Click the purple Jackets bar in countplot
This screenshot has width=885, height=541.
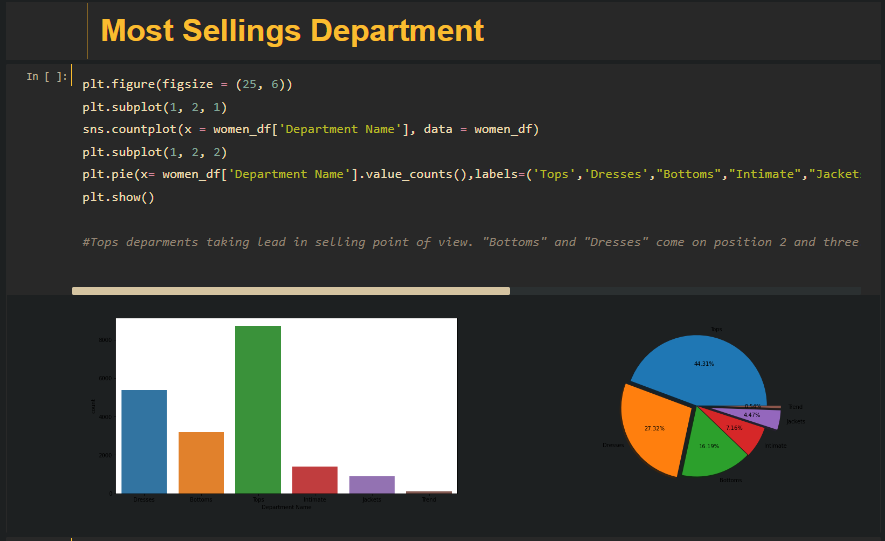coord(371,485)
